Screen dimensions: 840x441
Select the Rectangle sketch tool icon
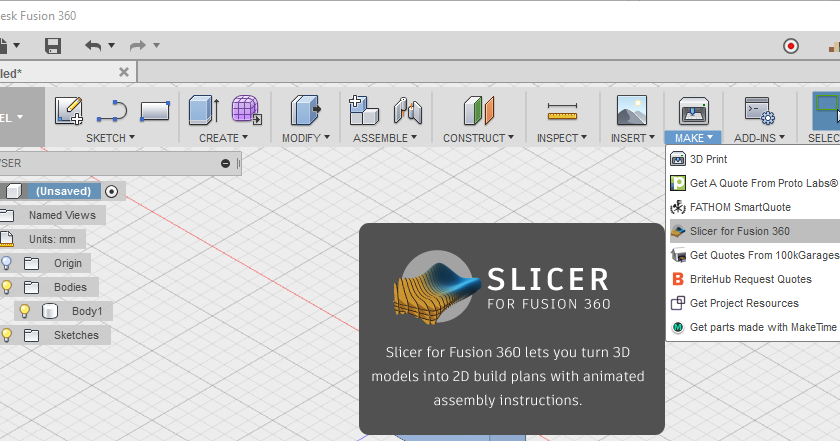(x=155, y=111)
